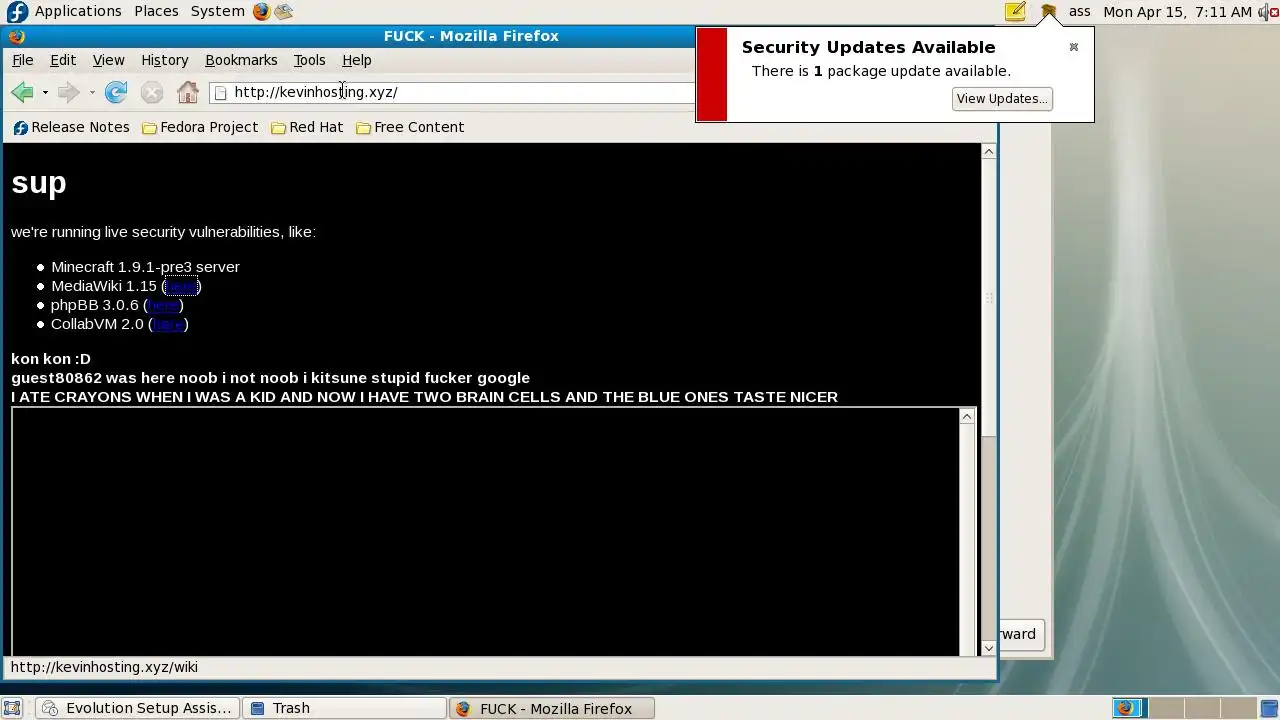
Task: Click FUCK - Mozilla Firefox taskbar item
Action: (x=551, y=708)
